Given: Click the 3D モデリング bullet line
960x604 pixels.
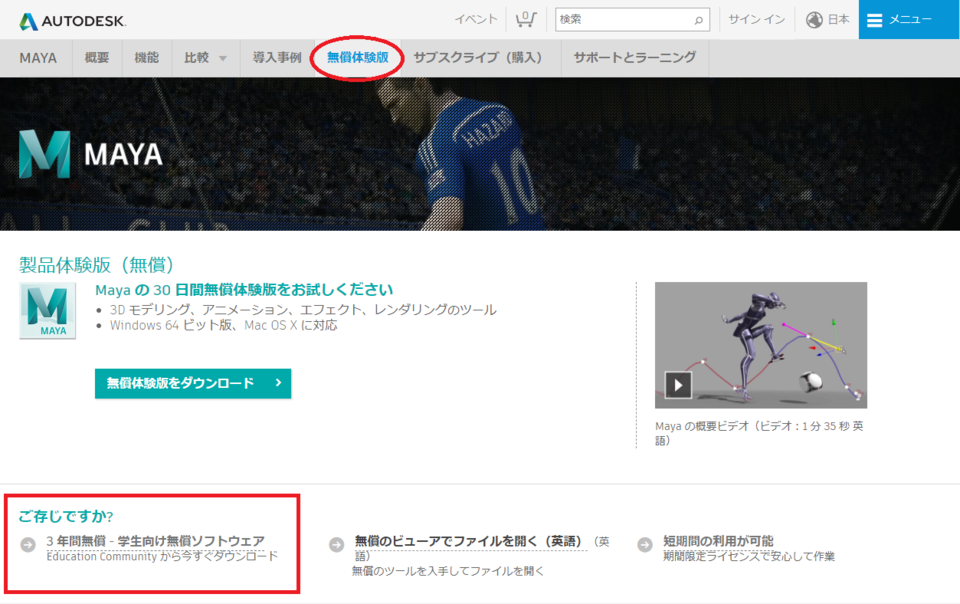Looking at the screenshot, I should (303, 310).
